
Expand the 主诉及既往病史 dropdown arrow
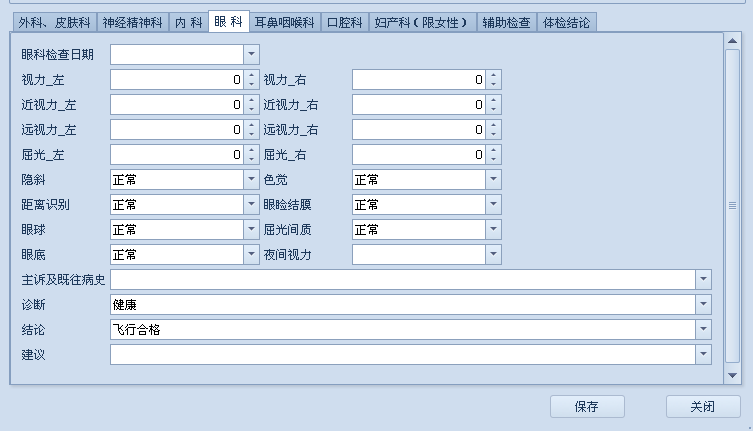coord(703,279)
